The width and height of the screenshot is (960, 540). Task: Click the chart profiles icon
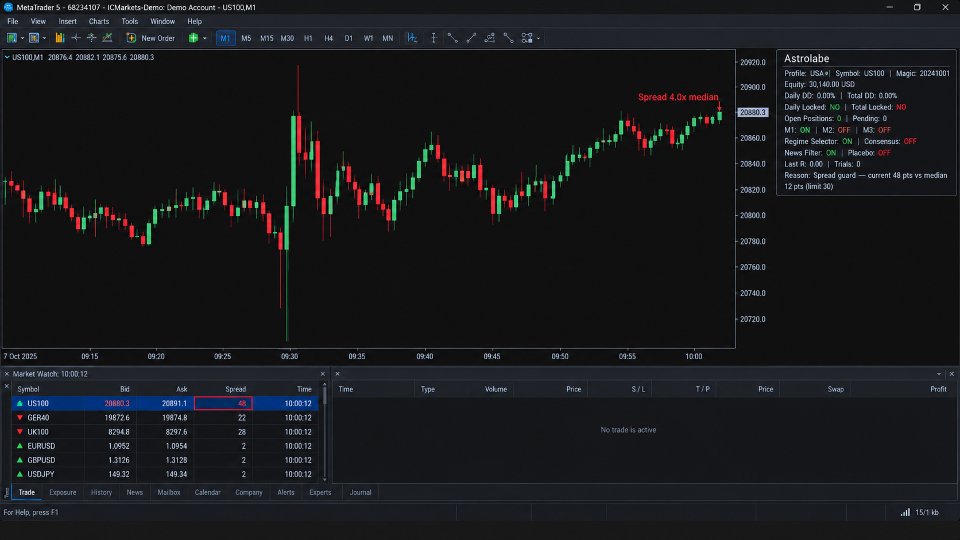click(x=34, y=38)
